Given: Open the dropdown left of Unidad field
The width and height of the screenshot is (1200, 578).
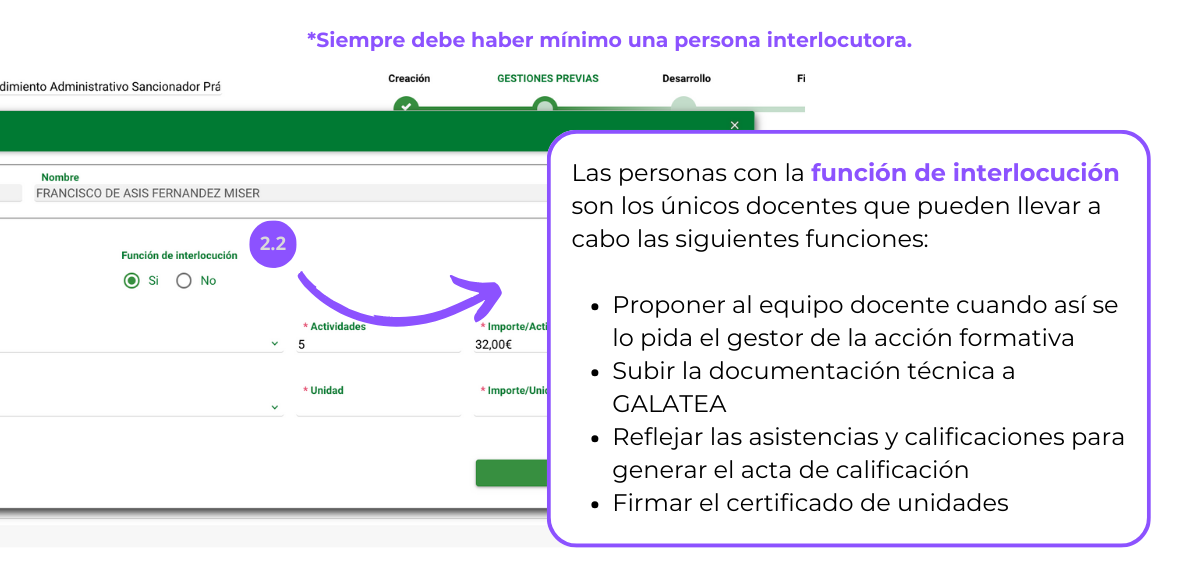Looking at the screenshot, I should (x=275, y=407).
